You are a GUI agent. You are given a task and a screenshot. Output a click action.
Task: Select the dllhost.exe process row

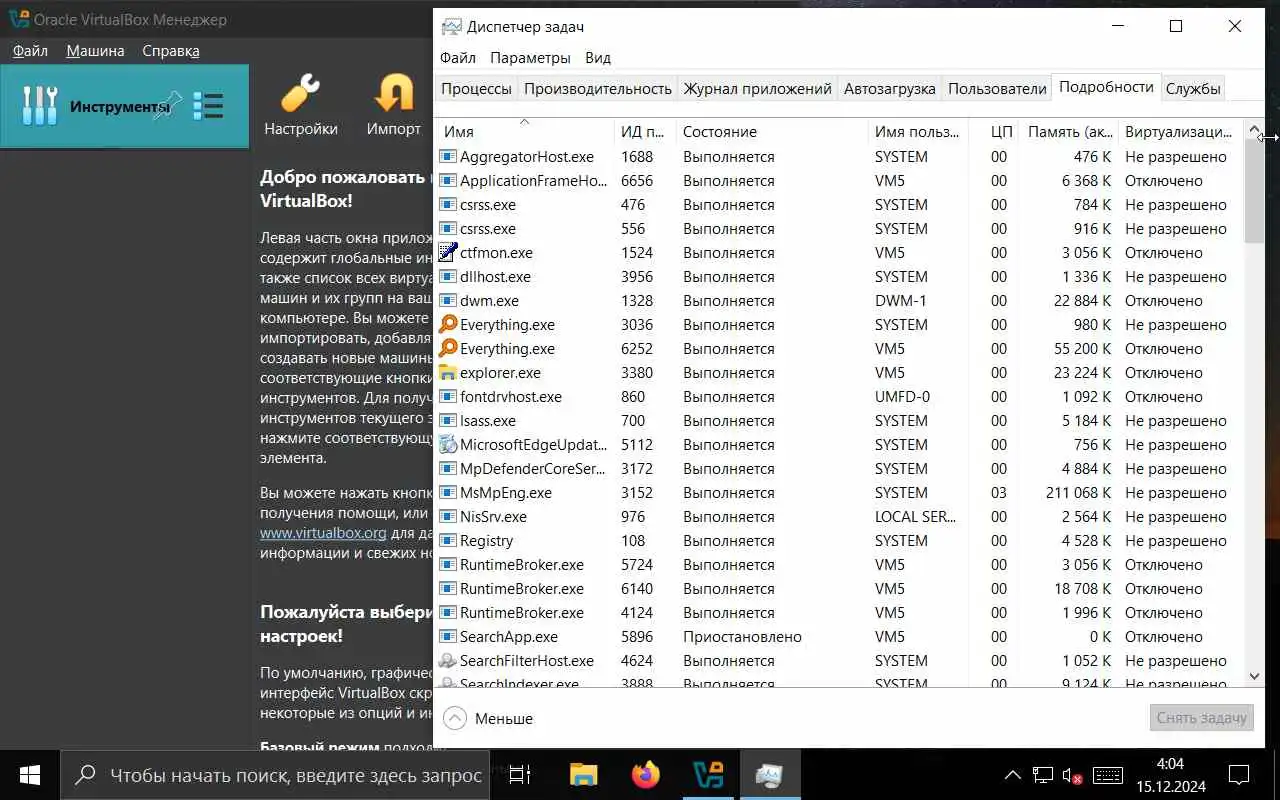click(x=839, y=276)
